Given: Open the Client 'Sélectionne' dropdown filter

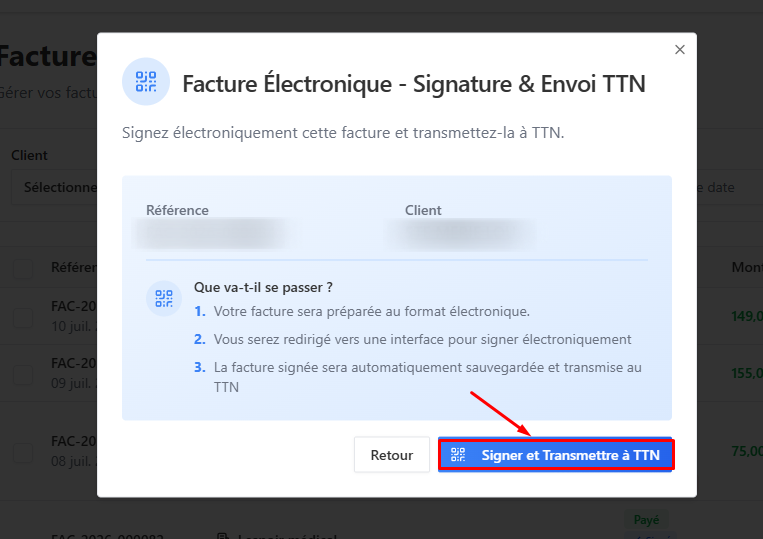Looking at the screenshot, I should tap(54, 187).
